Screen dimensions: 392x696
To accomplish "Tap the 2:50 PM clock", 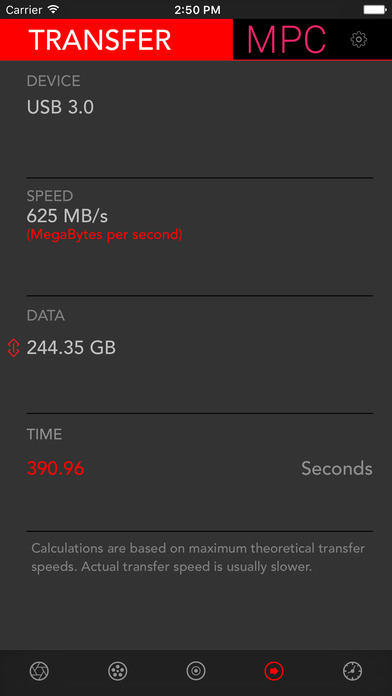I will click(x=196, y=10).
